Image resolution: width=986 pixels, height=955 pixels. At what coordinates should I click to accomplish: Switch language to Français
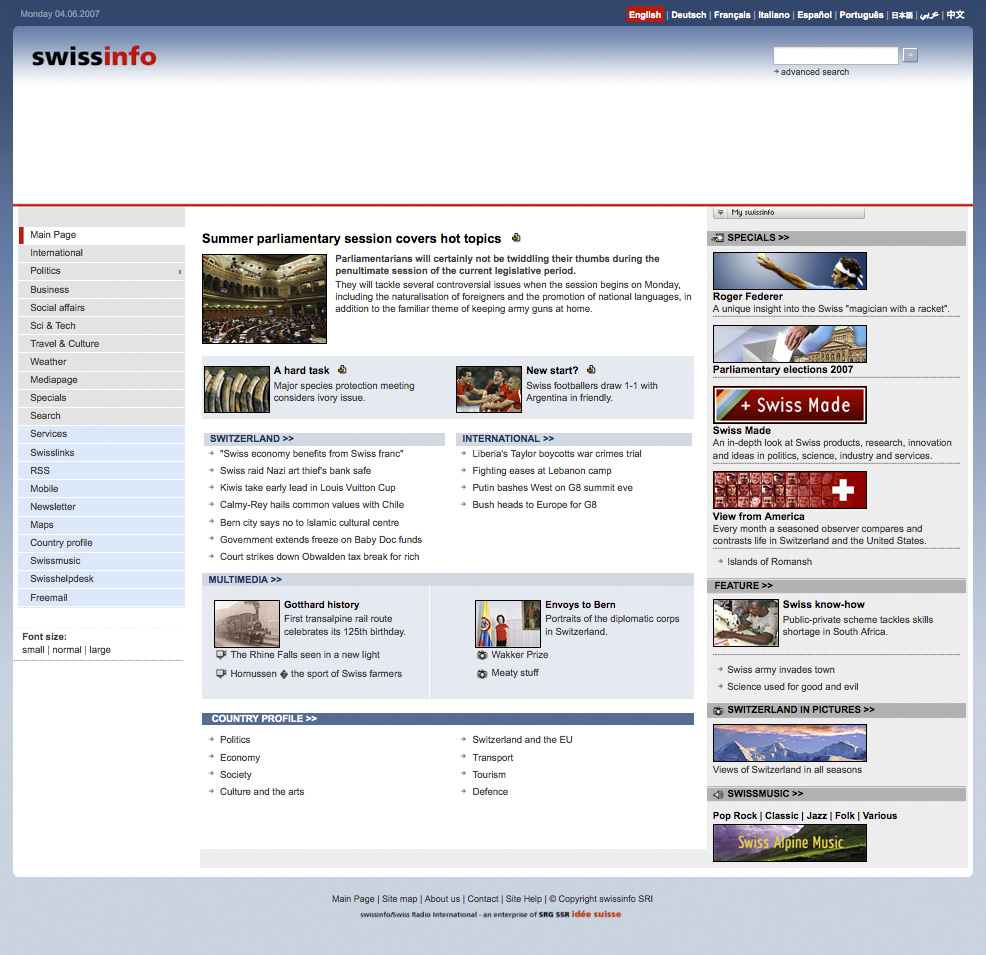(x=732, y=14)
